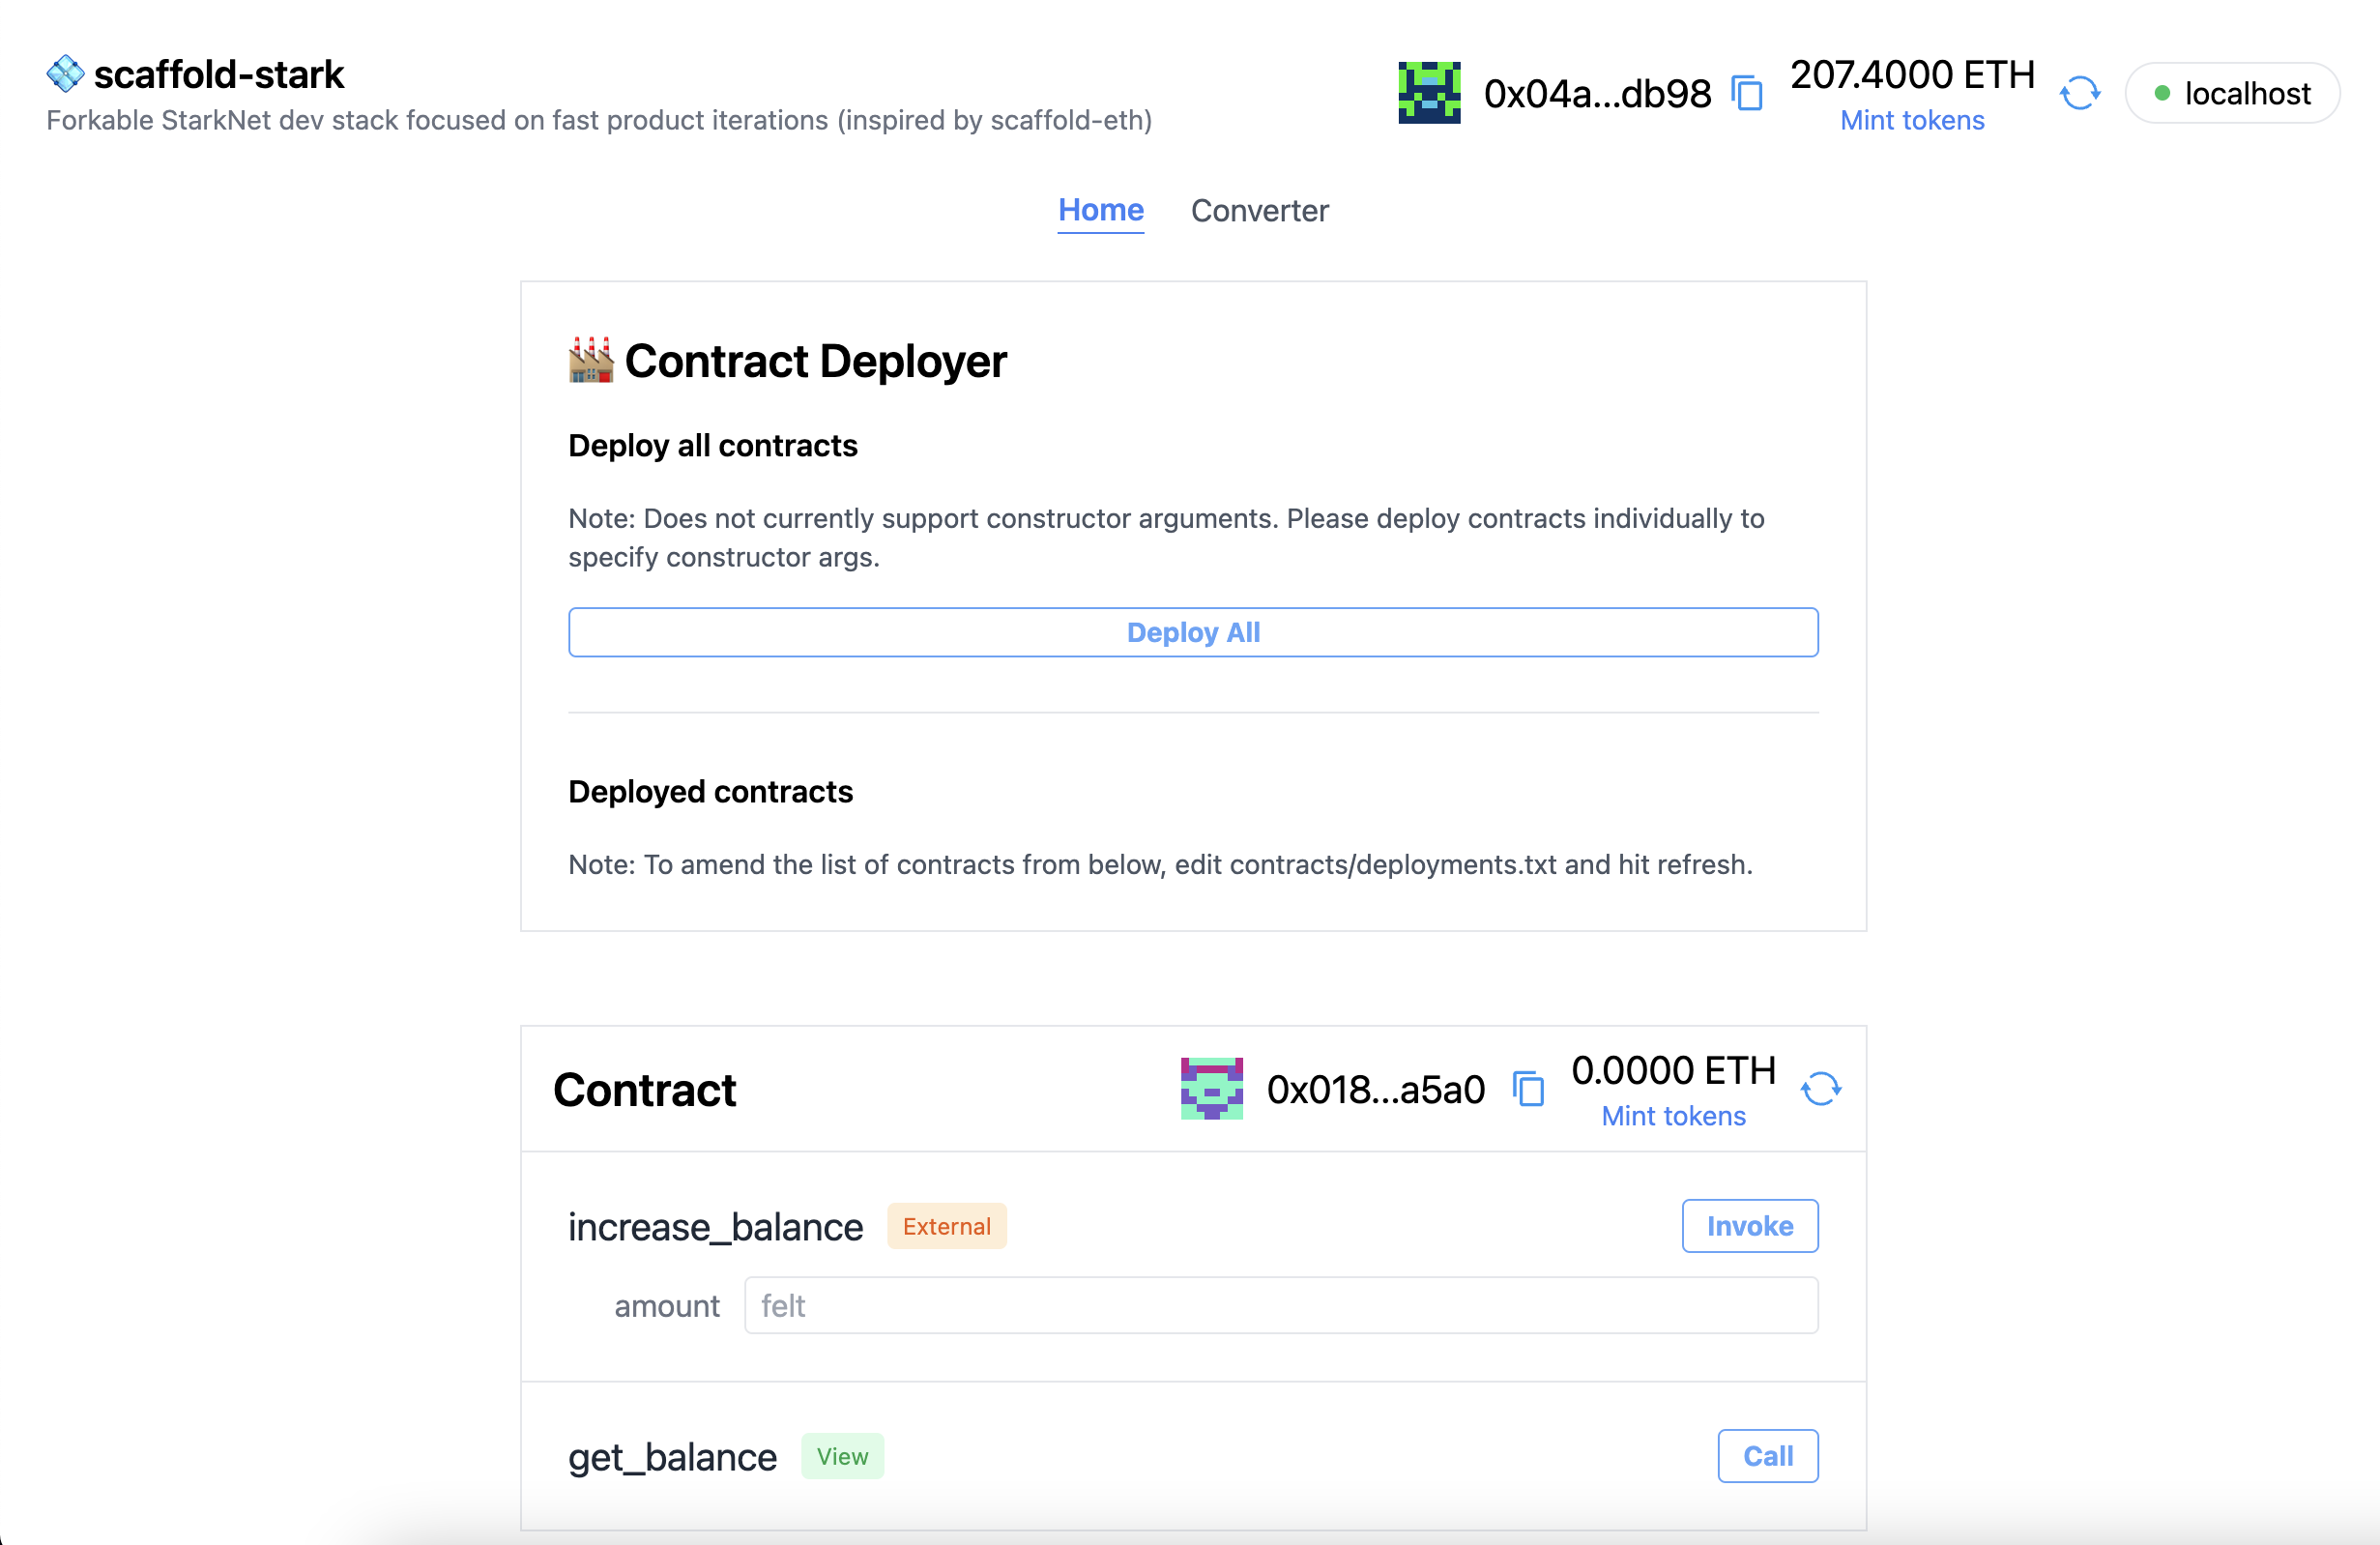The width and height of the screenshot is (2380, 1545).
Task: Refresh the contract's 0.0000 ETH balance
Action: click(1822, 1089)
